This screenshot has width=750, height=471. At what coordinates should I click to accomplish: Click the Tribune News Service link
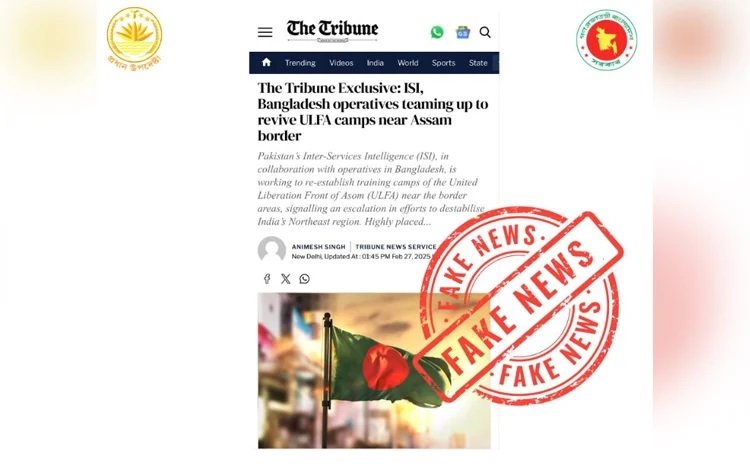coord(396,247)
